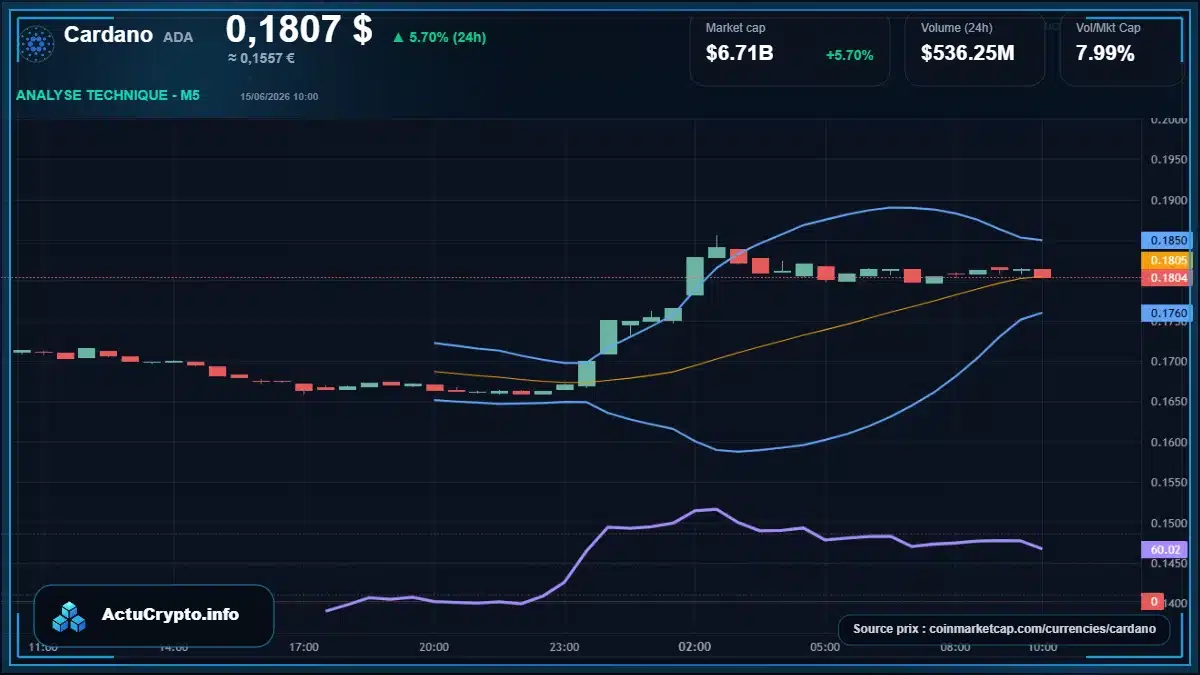This screenshot has height=675, width=1200.
Task: Click the '0.1700' price axis label
Action: 1167,361
